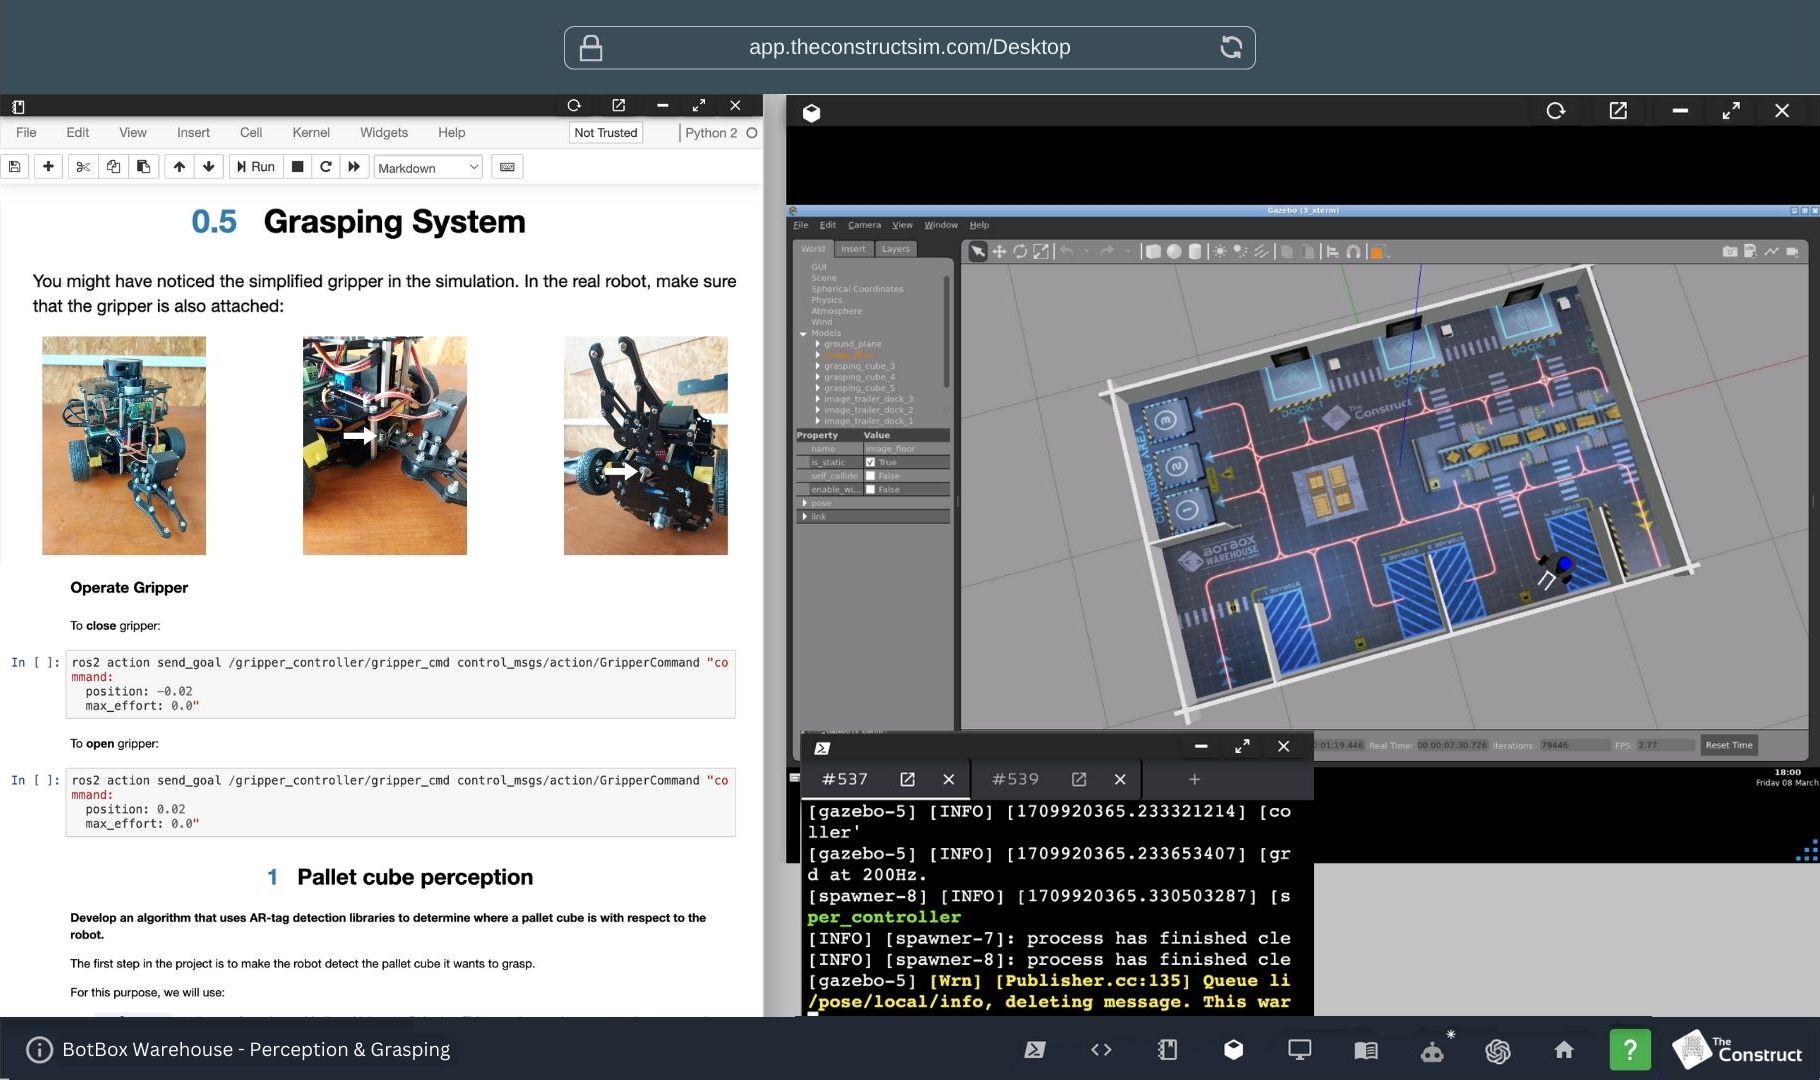Screen dimensions: 1820x1080
Task: Add a spot light in Gazebo
Action: coord(1241,252)
